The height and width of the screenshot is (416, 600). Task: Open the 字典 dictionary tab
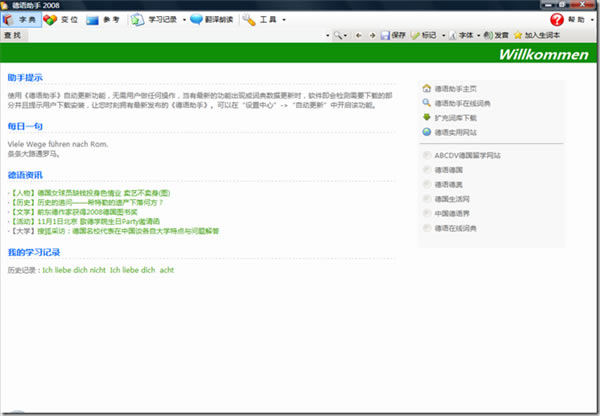(20, 20)
